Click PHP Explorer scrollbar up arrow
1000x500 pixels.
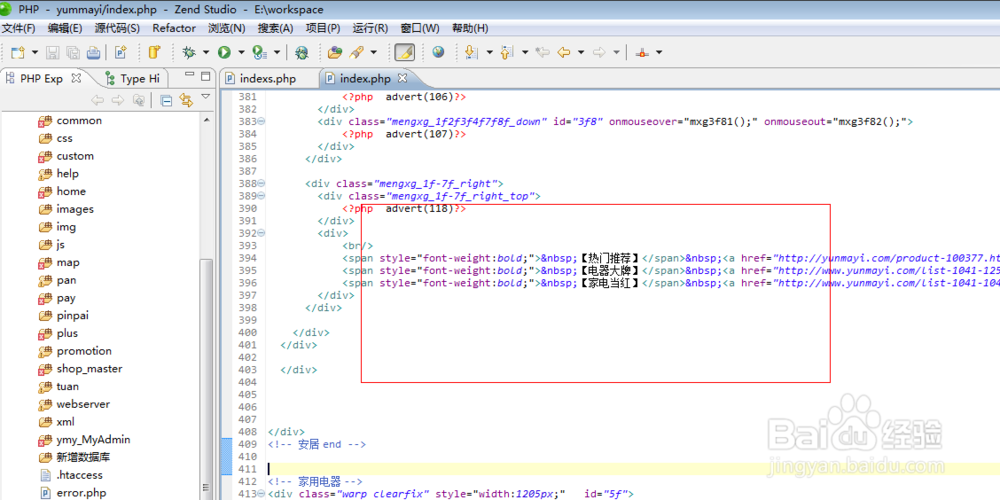coord(207,120)
